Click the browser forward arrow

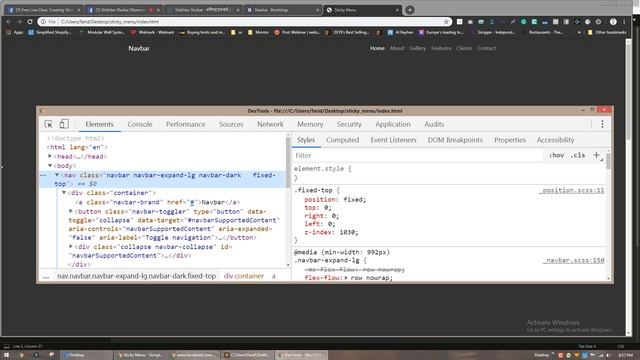[19, 22]
